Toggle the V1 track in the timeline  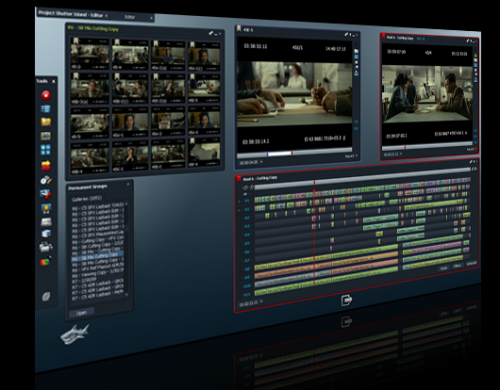click(247, 201)
